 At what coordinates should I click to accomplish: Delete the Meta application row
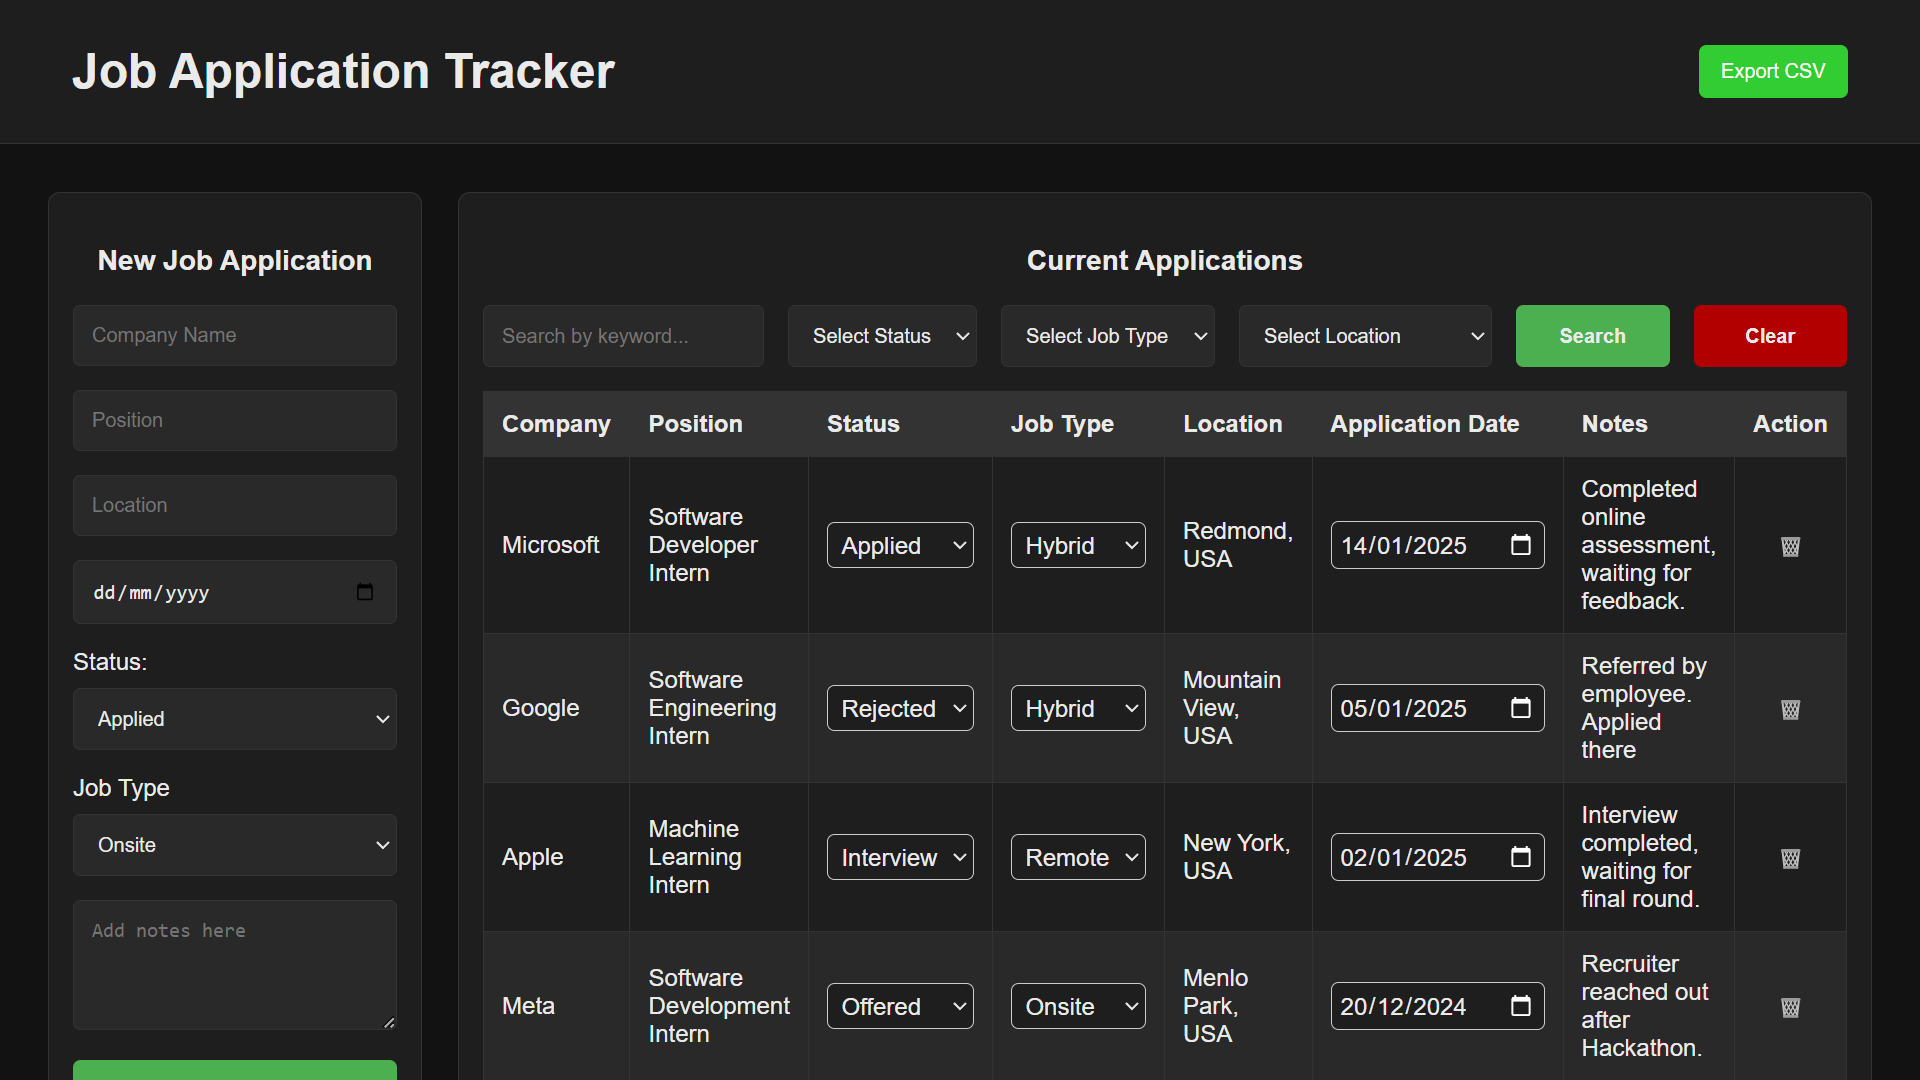pyautogui.click(x=1790, y=1007)
